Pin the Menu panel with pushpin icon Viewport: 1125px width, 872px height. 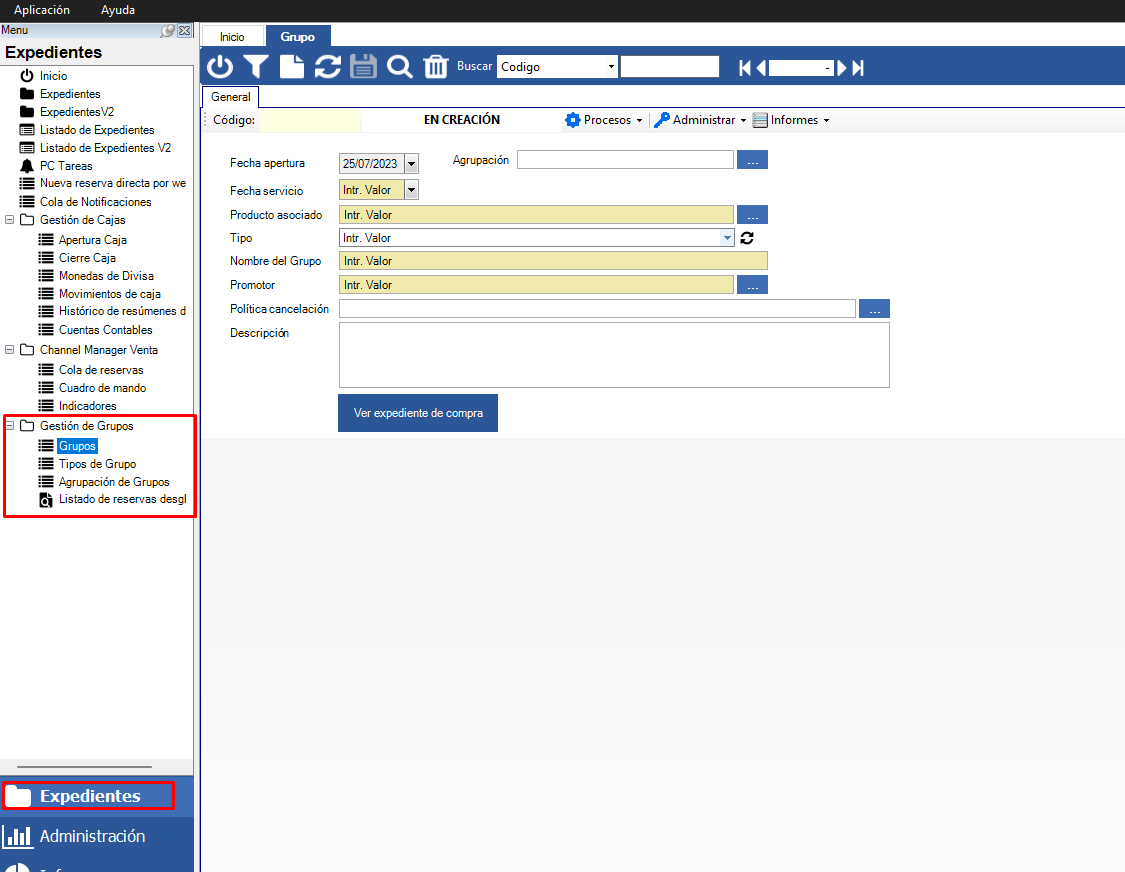[x=167, y=31]
